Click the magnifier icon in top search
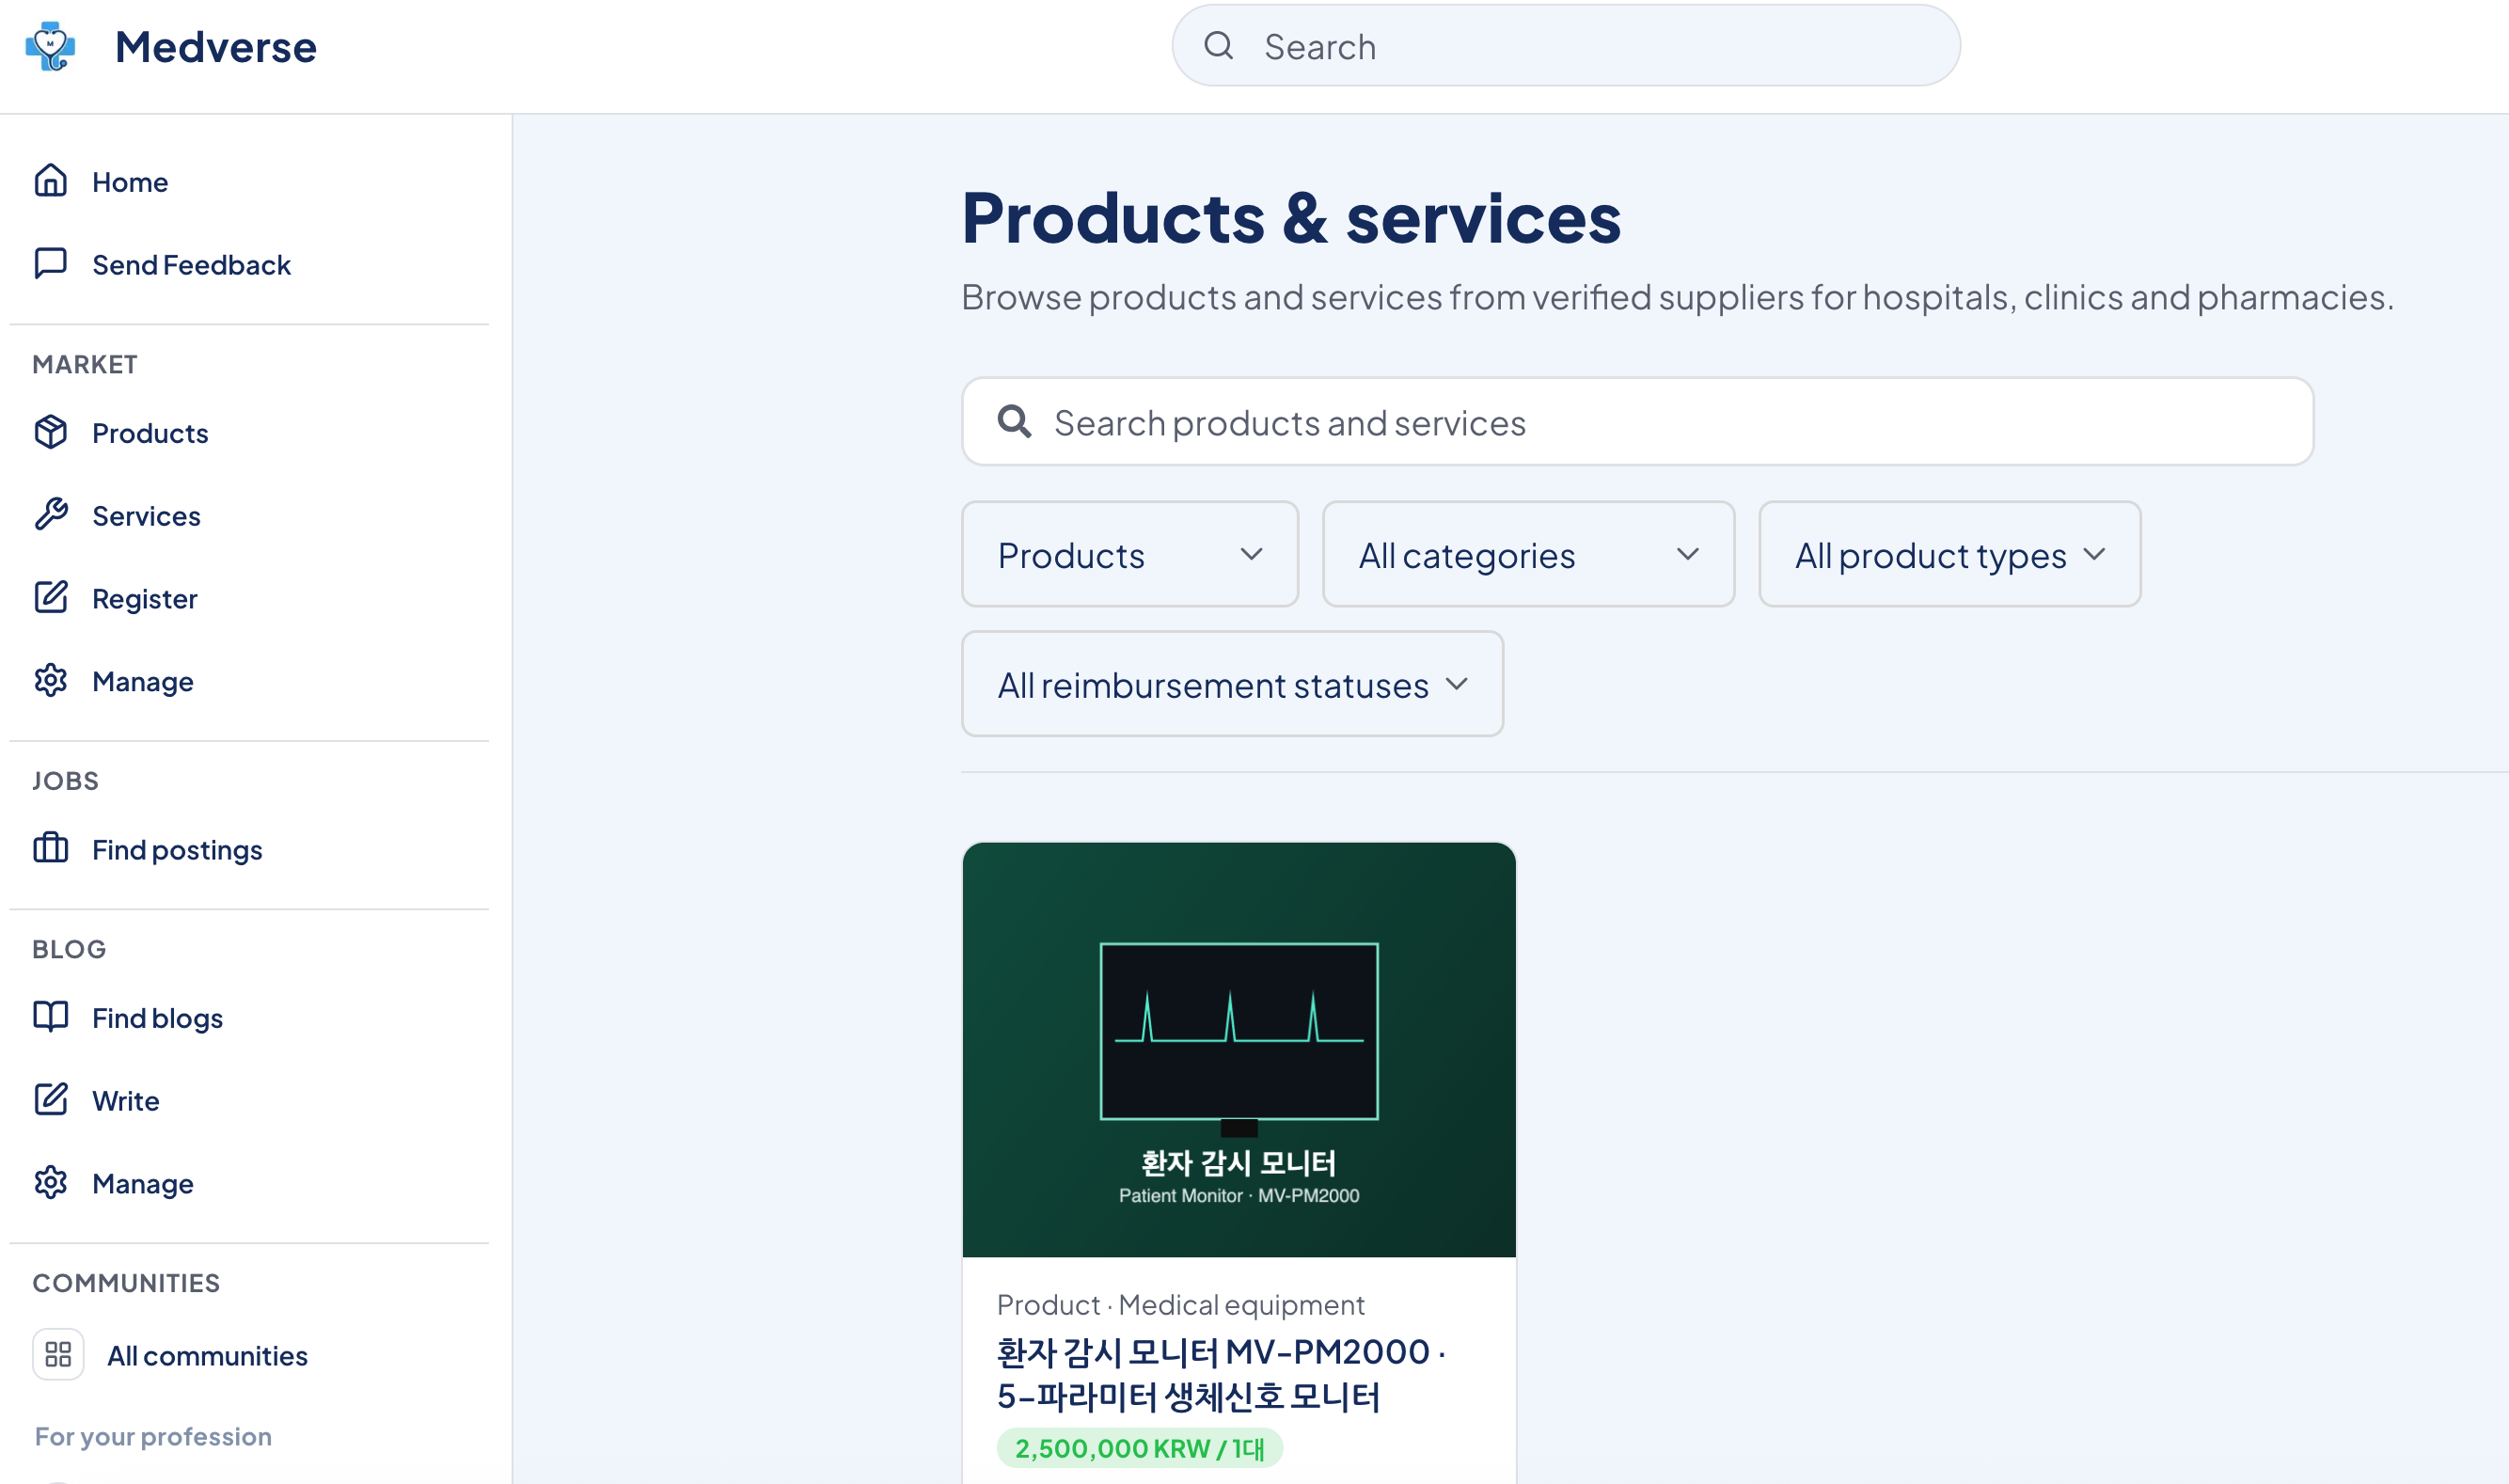 [x=1217, y=46]
